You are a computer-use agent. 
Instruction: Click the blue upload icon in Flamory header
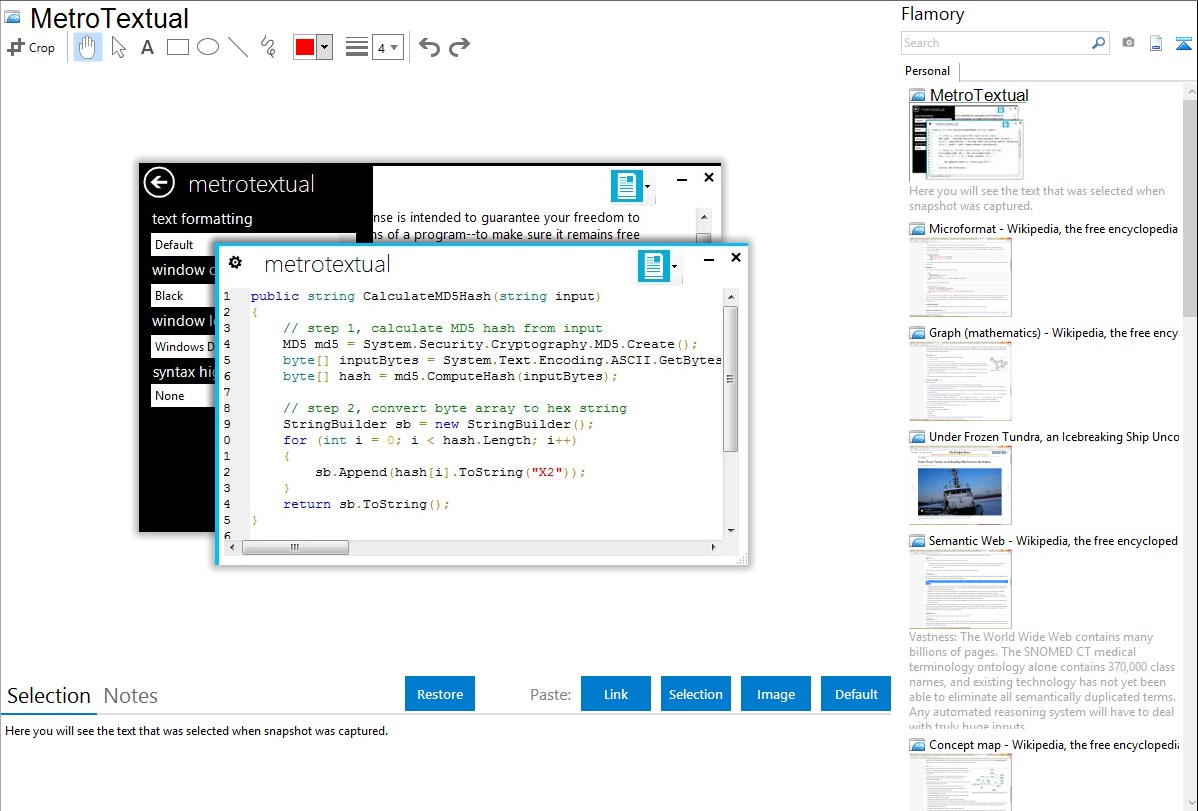pos(1183,44)
